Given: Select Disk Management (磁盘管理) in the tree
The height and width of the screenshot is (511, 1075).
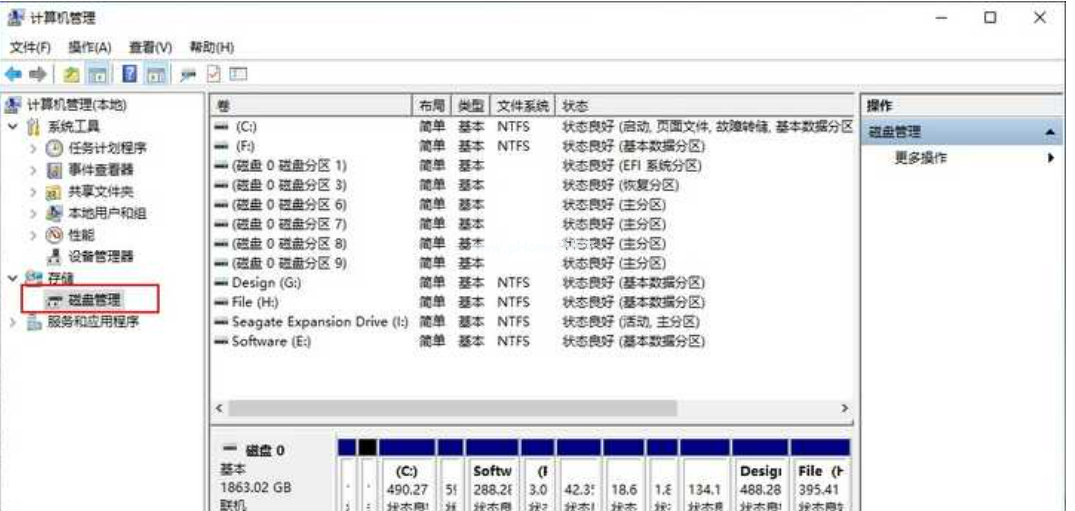Looking at the screenshot, I should [x=95, y=300].
